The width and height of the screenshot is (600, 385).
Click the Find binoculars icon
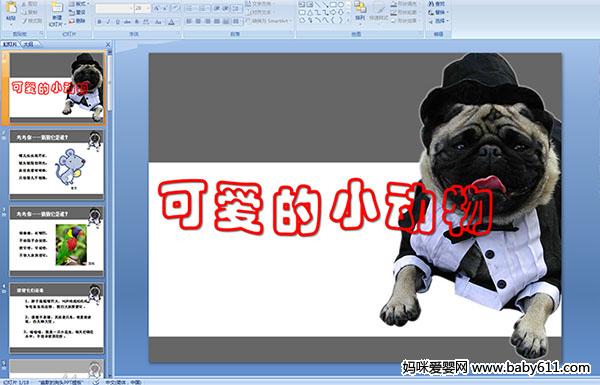(431, 4)
